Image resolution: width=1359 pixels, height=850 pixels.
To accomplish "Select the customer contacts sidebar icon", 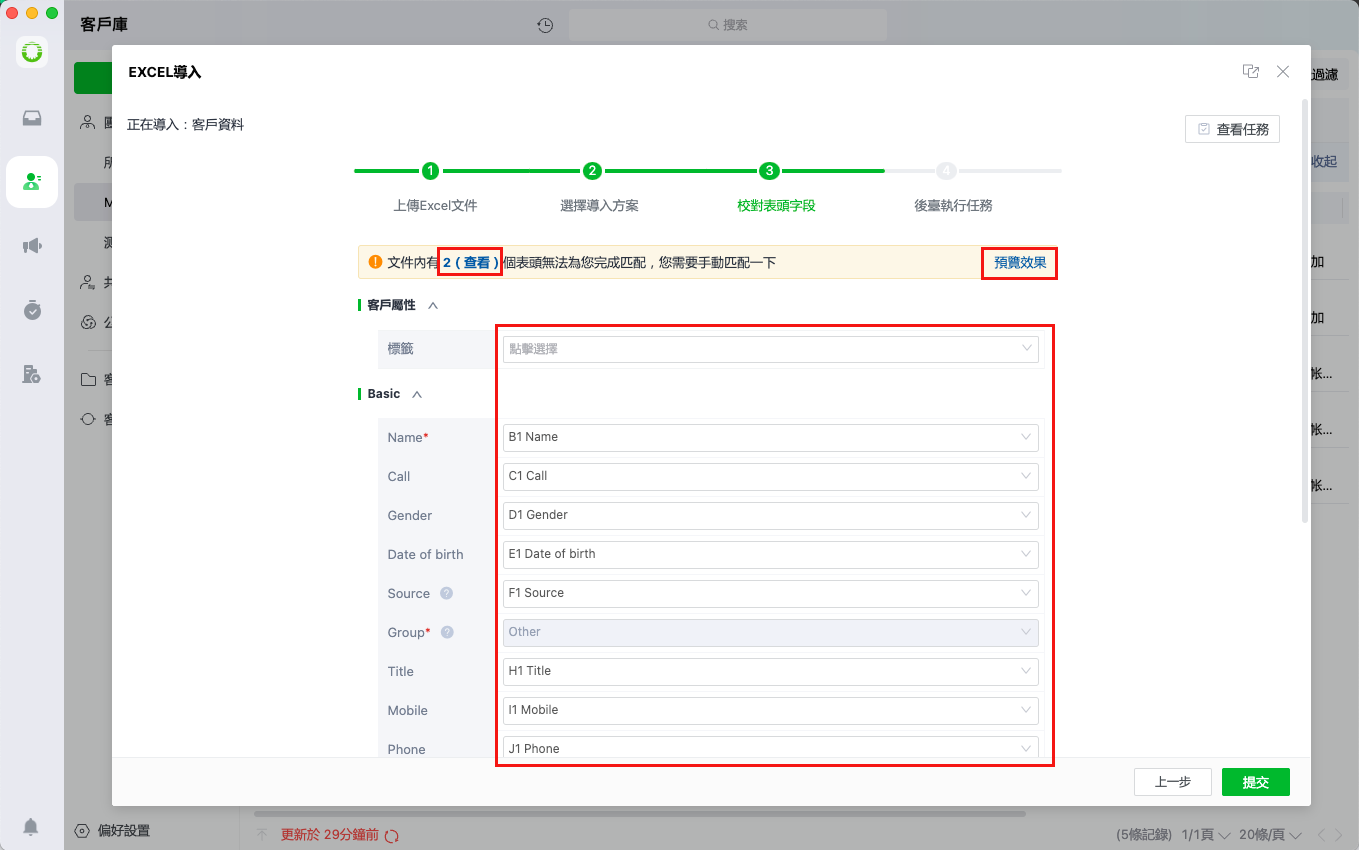I will pyautogui.click(x=32, y=181).
